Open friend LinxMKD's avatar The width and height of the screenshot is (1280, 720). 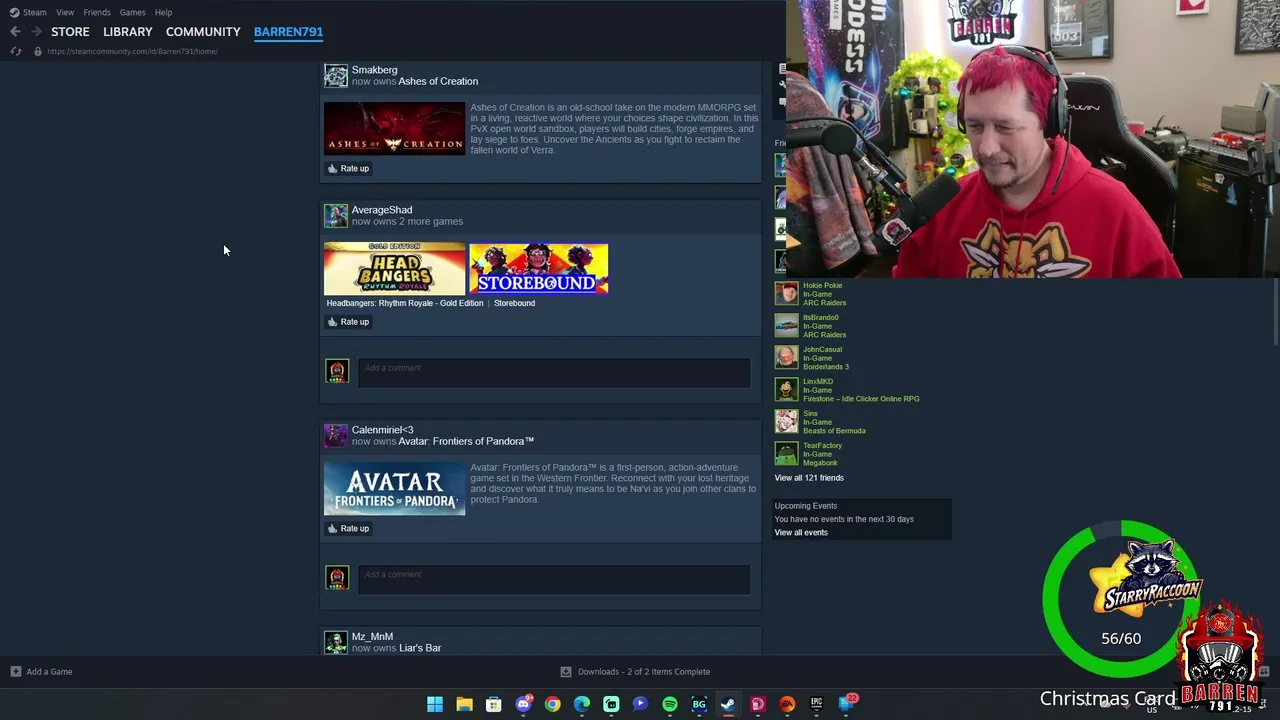point(787,390)
